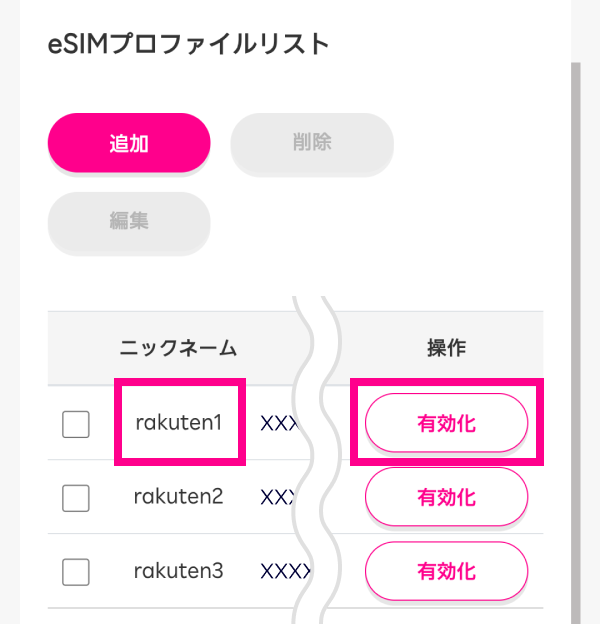Tick the checkbox for rakuten1
The height and width of the screenshot is (624, 600).
[x=76, y=424]
